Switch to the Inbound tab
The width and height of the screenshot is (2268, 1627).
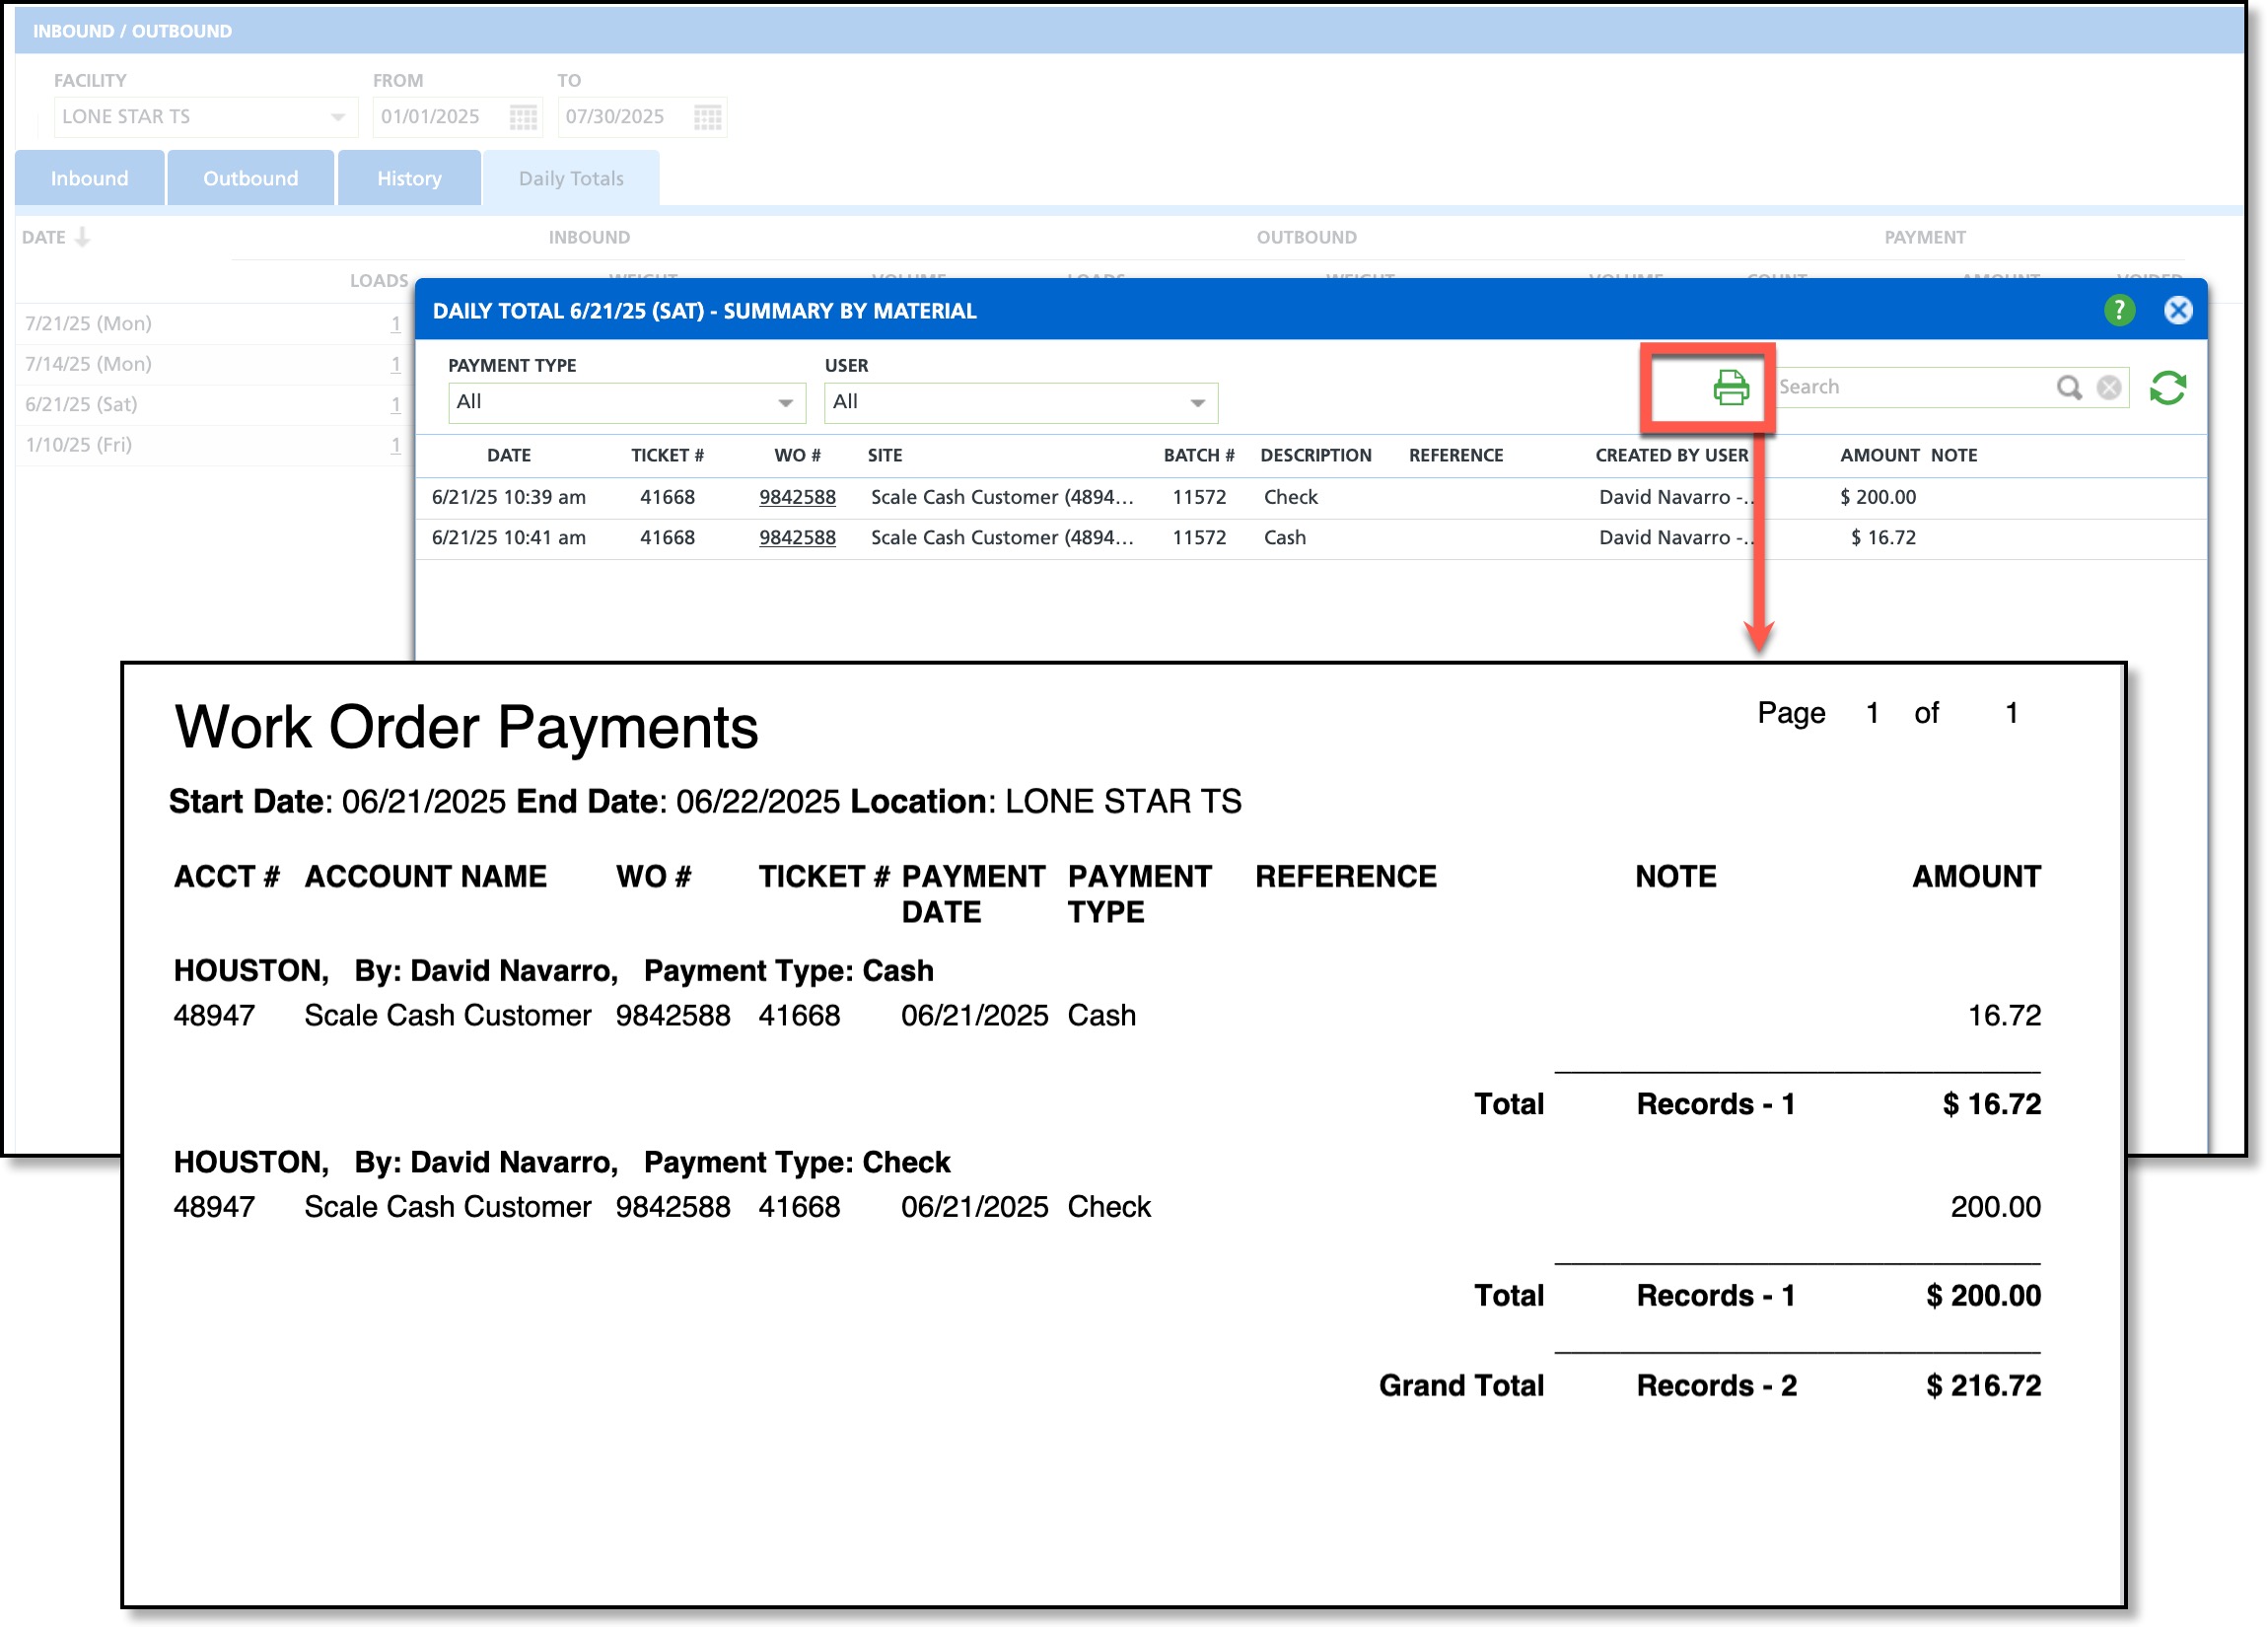pos(89,178)
